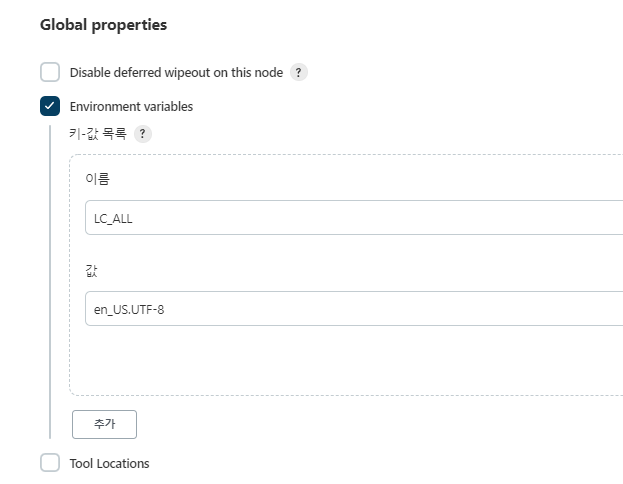Click the 이름 field label
The image size is (623, 484).
tap(97, 179)
